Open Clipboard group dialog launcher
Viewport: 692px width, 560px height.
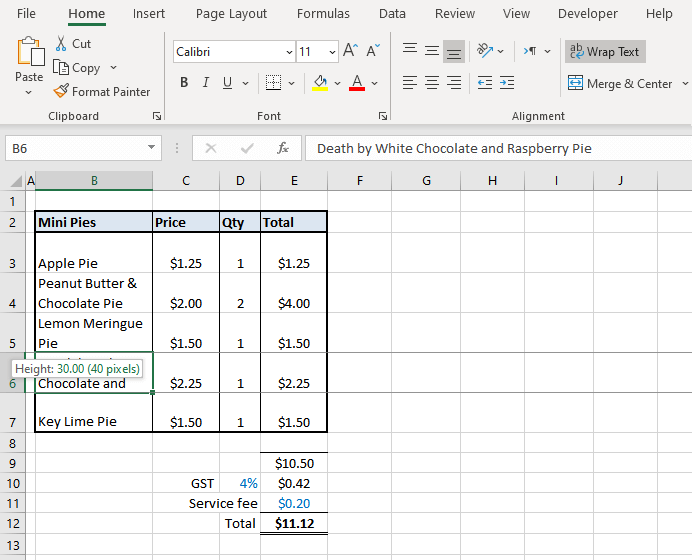point(157,116)
